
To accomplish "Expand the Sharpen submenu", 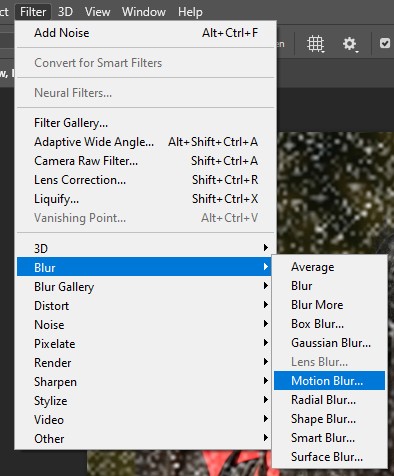I will pos(144,382).
